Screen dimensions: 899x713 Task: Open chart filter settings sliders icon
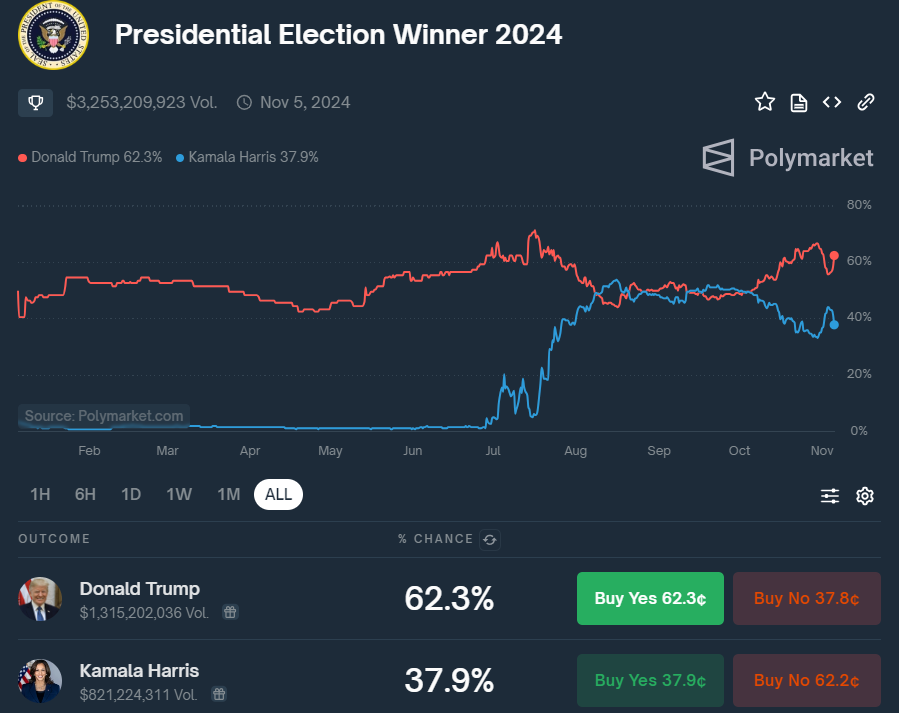[829, 495]
